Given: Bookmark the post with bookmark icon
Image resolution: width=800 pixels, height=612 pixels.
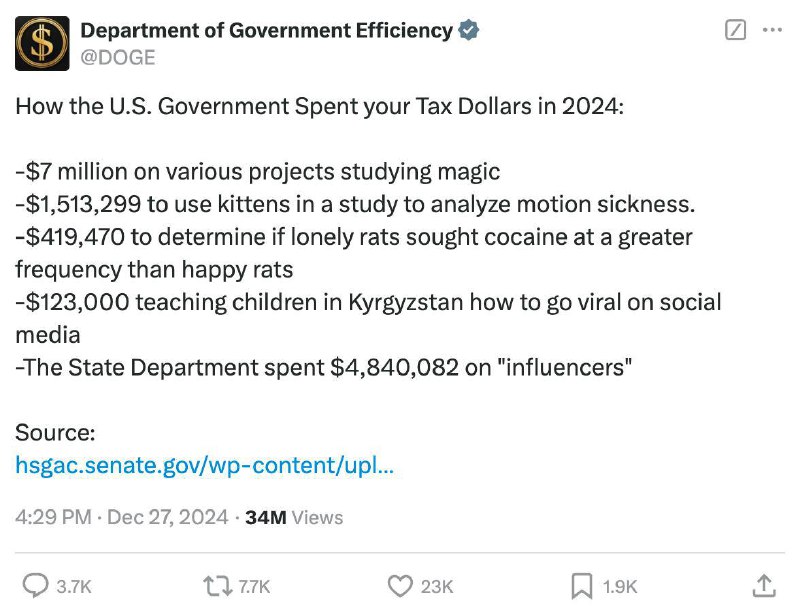Looking at the screenshot, I should tap(582, 586).
